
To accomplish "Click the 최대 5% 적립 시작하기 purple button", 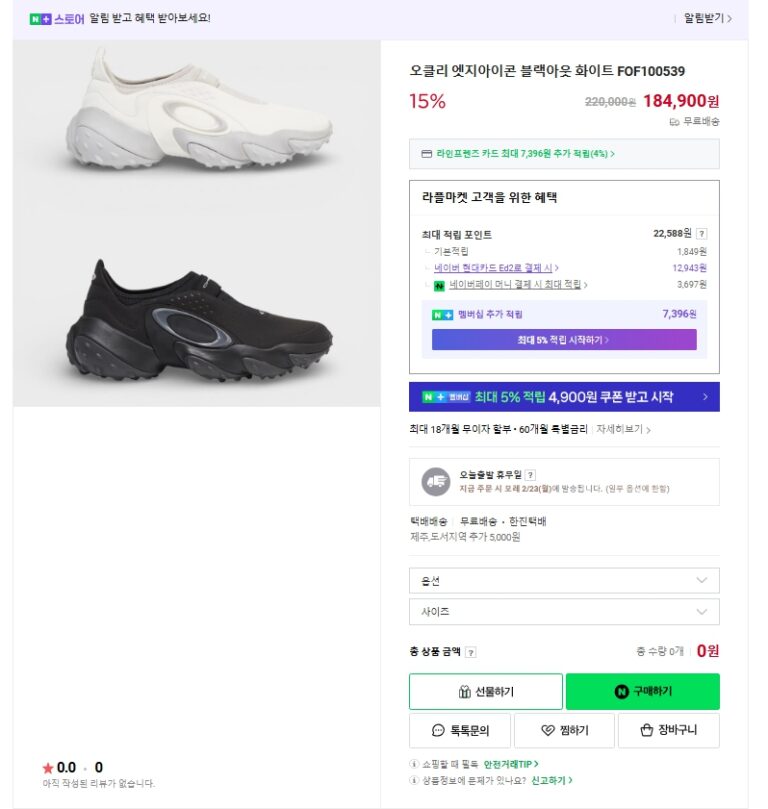I will (564, 340).
